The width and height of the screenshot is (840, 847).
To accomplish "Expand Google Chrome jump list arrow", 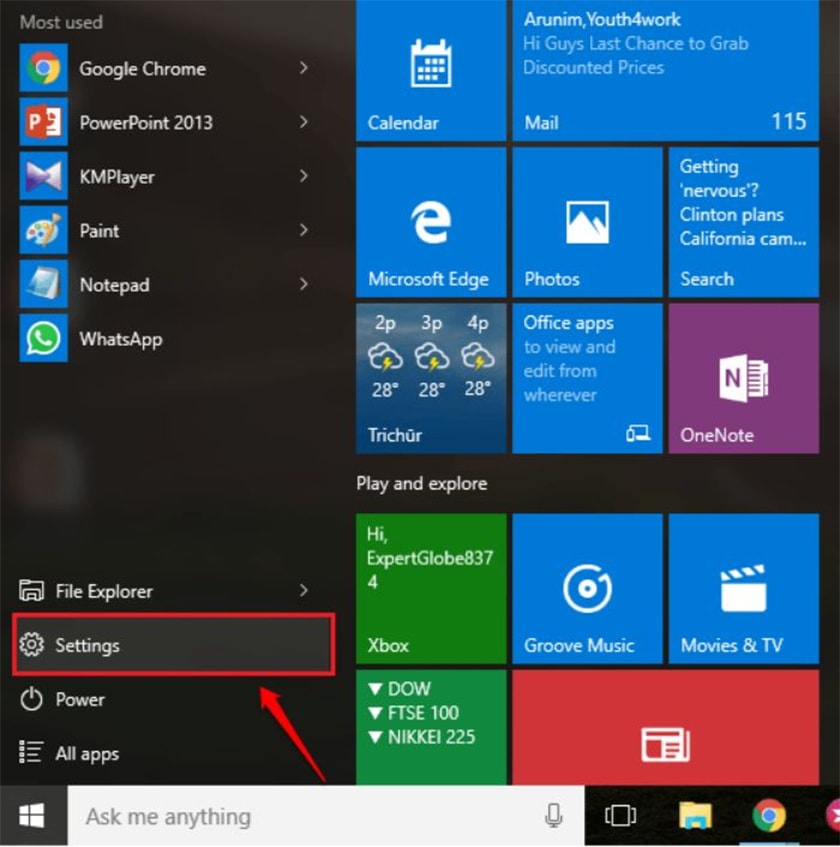I will click(x=303, y=69).
